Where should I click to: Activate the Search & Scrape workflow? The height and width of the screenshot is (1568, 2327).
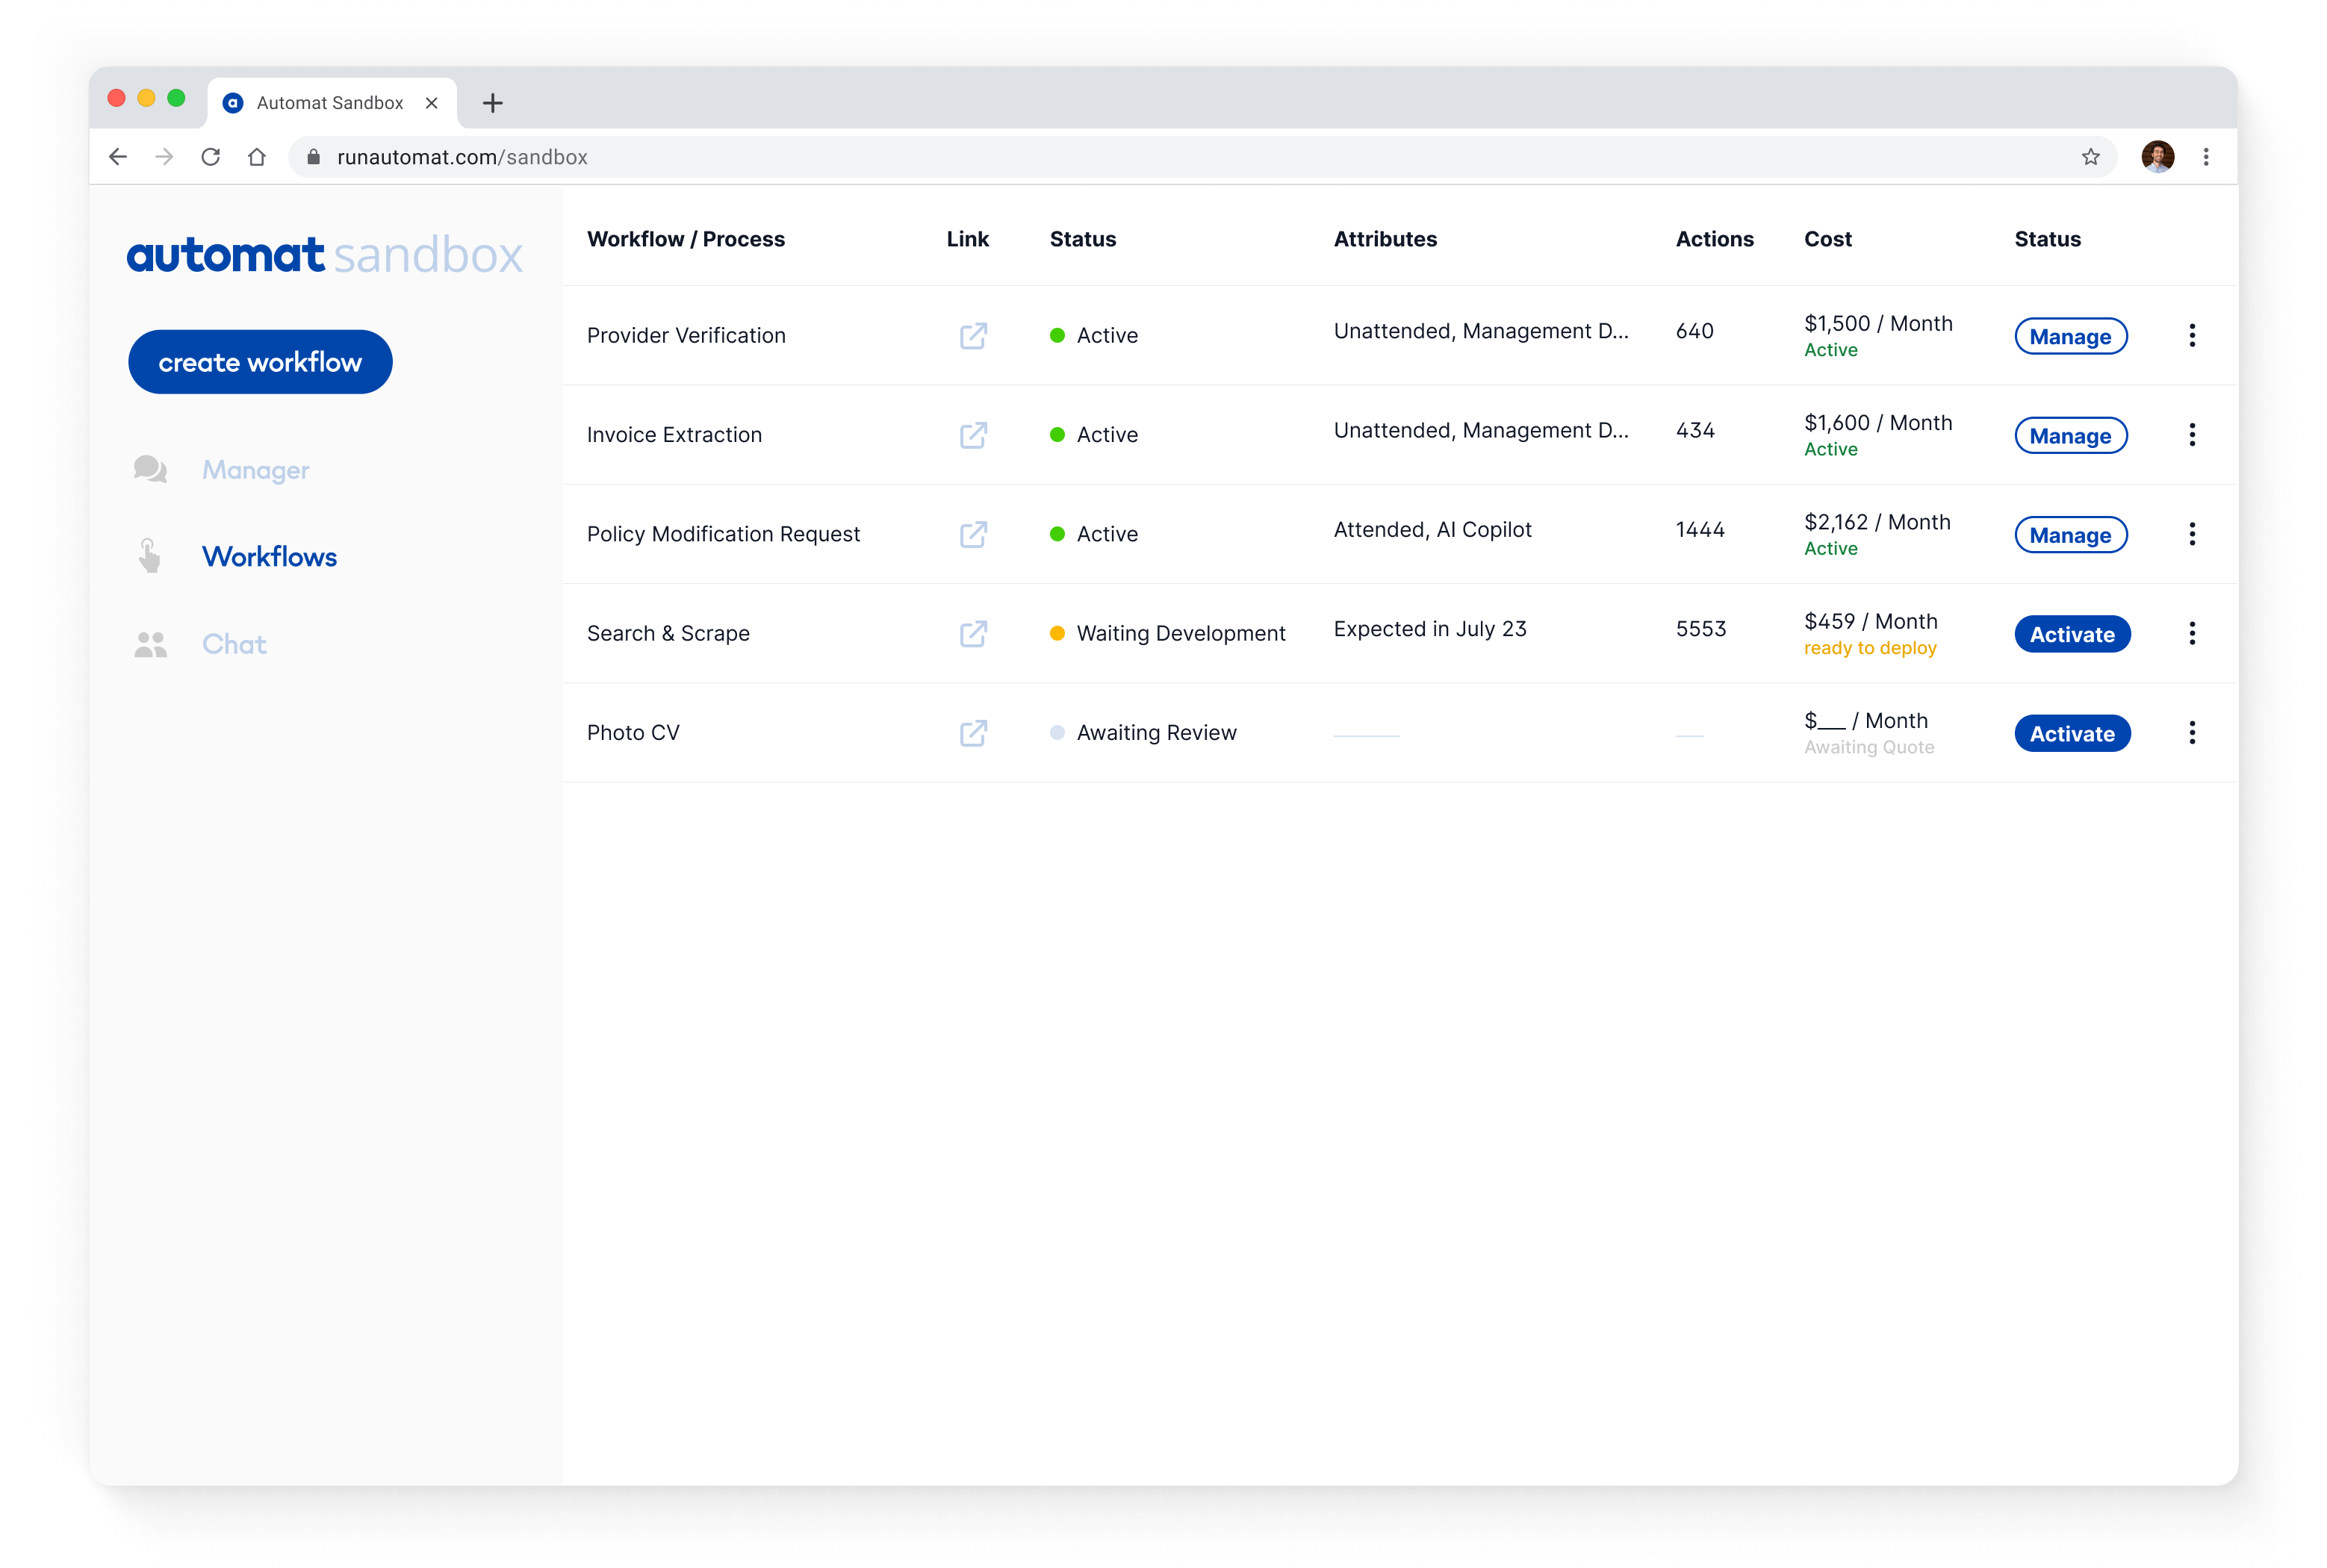tap(2071, 634)
